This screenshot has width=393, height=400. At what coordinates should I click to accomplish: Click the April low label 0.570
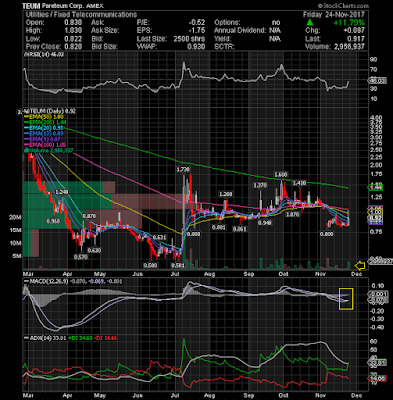tap(81, 257)
